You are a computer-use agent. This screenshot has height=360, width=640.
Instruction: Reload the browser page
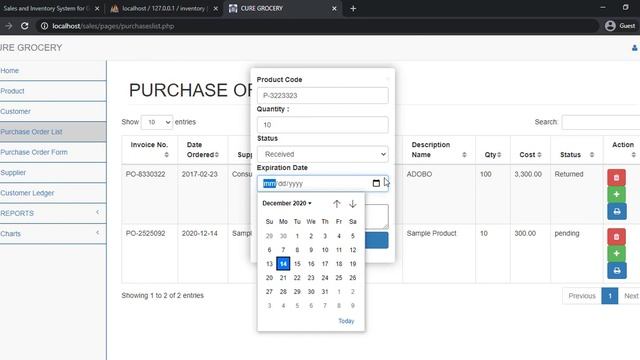(x=24, y=26)
